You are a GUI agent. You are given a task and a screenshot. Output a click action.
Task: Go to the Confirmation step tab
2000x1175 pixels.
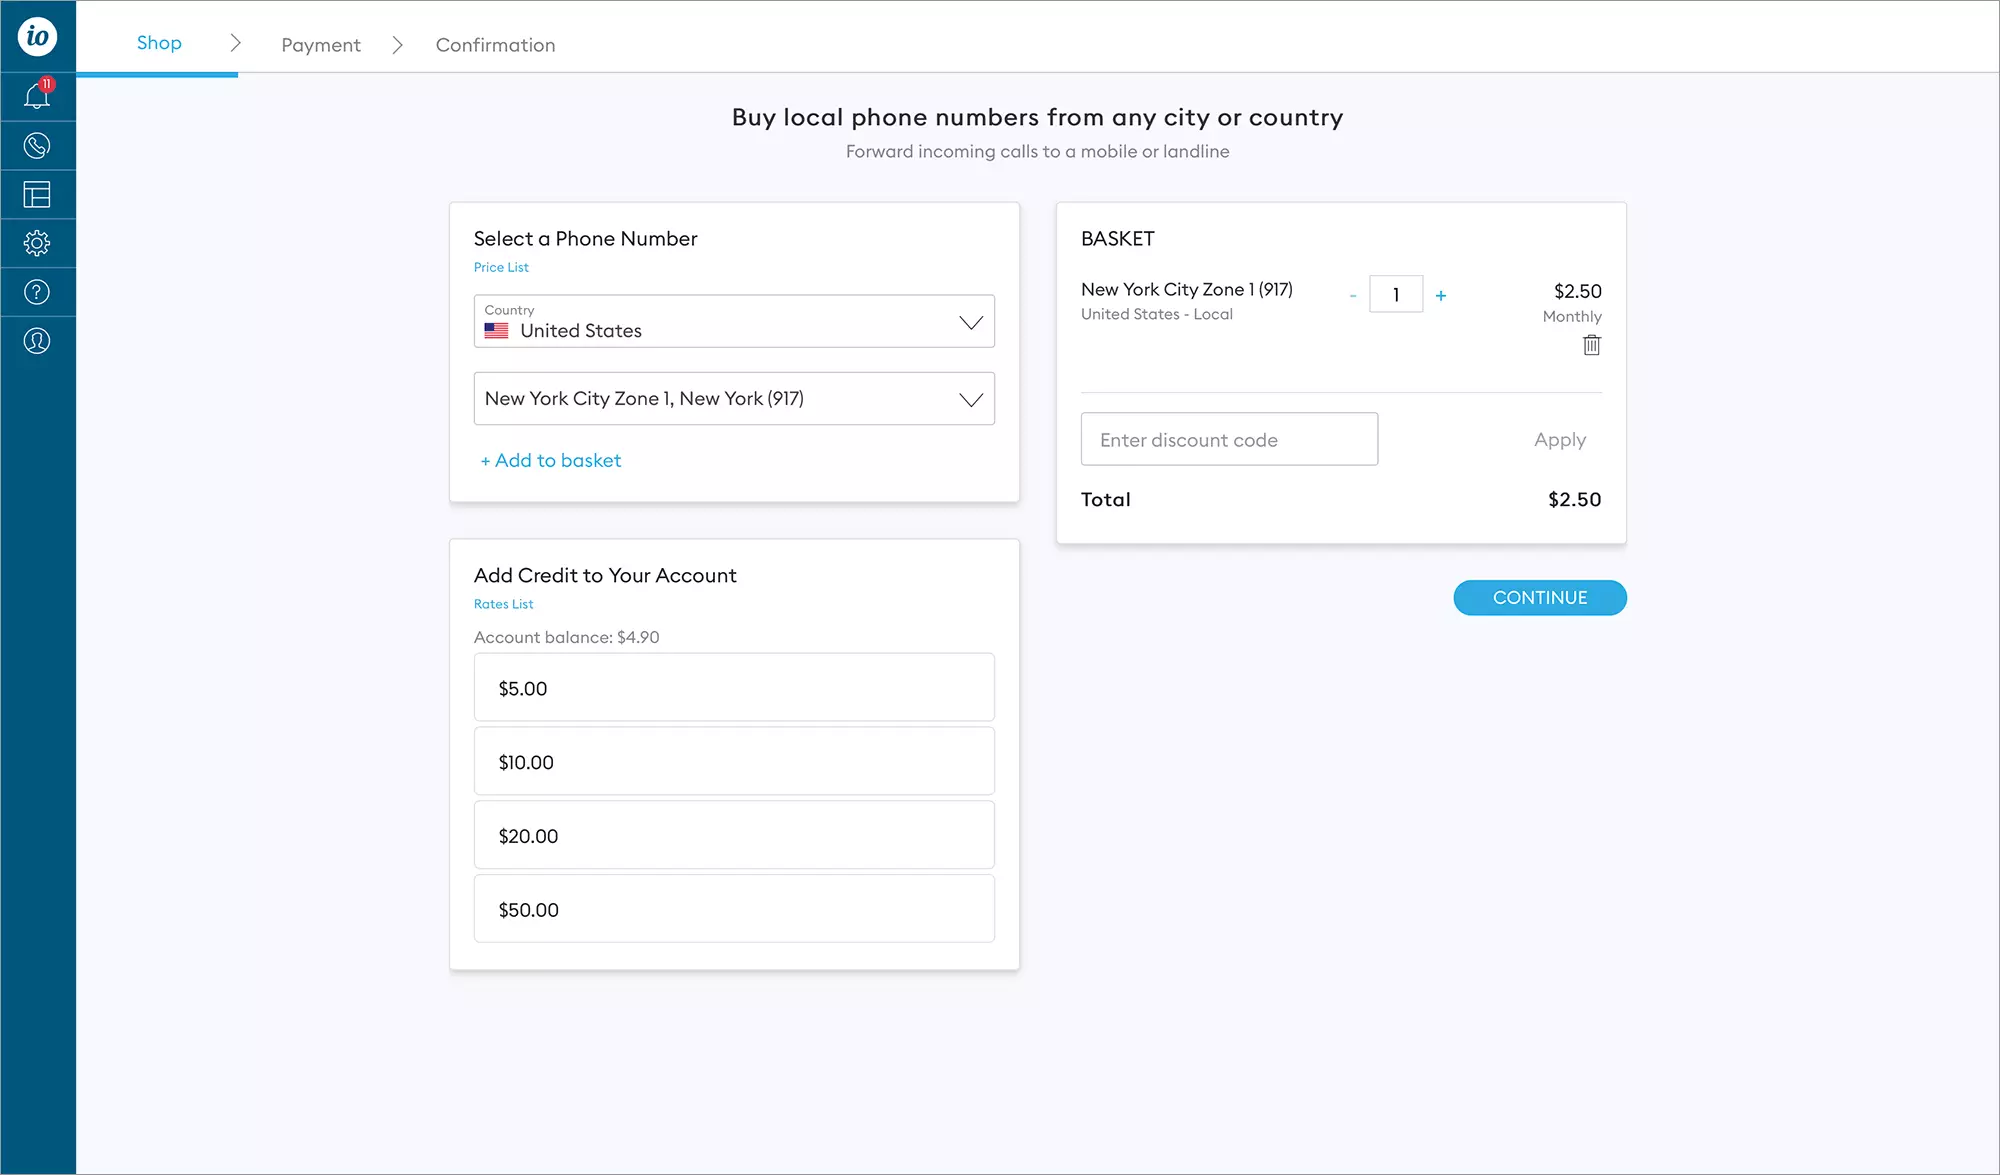coord(495,45)
